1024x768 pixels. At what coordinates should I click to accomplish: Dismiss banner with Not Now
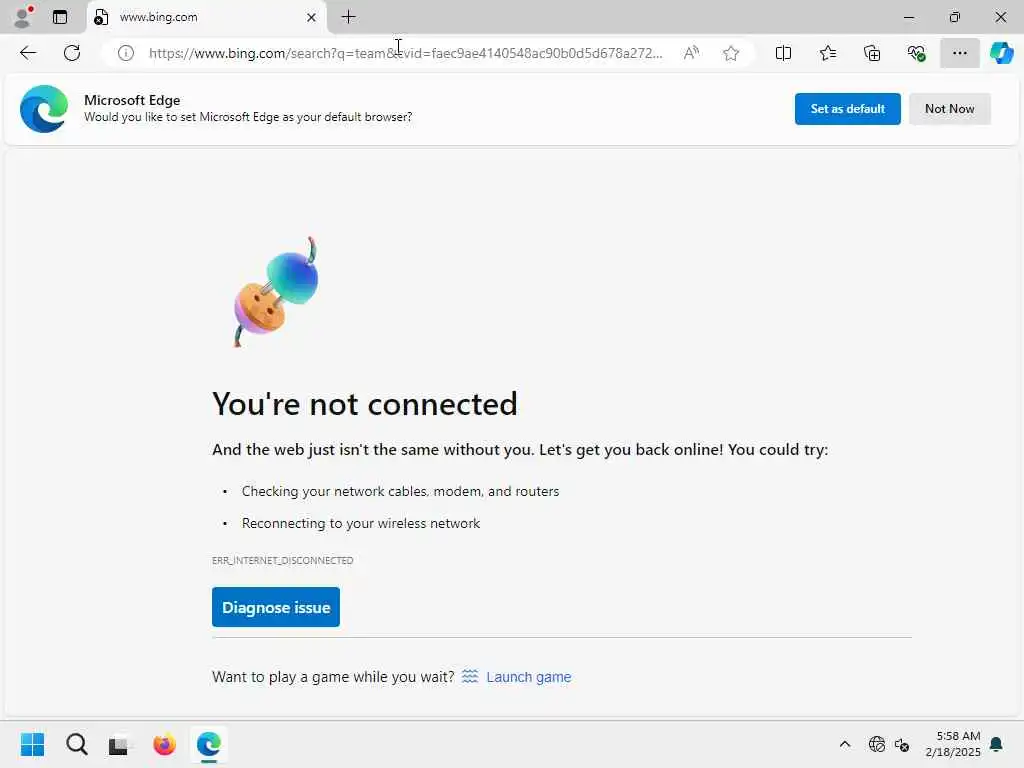point(949,109)
